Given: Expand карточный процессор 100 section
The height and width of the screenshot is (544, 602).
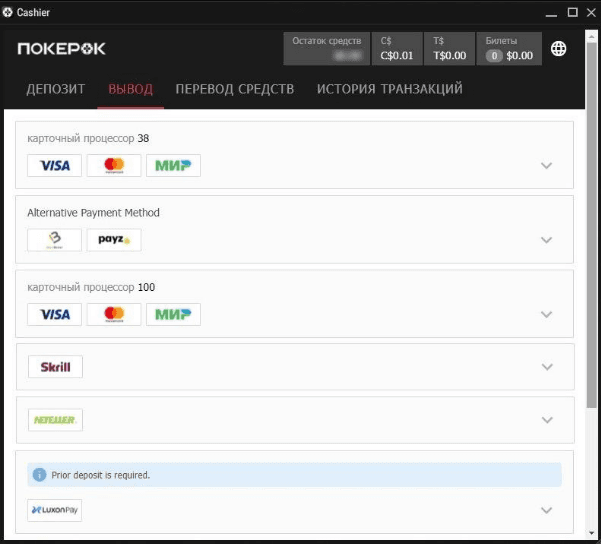Looking at the screenshot, I should tap(546, 314).
